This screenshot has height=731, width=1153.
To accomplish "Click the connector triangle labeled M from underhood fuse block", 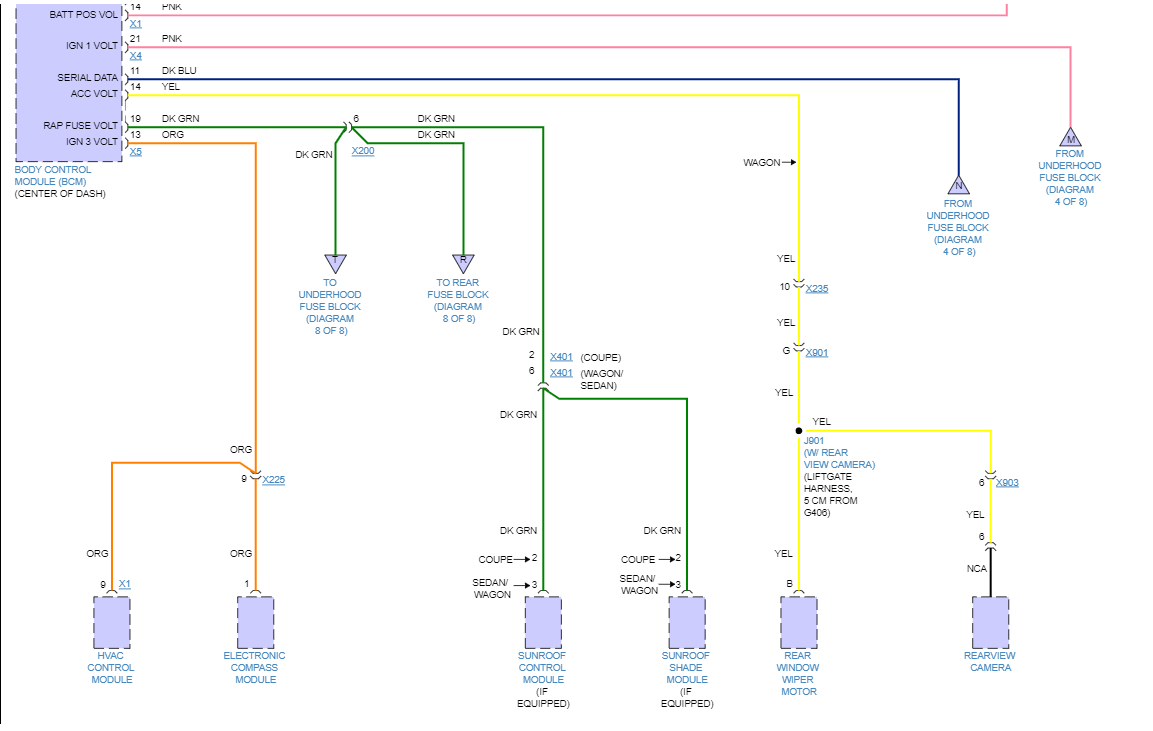I will pyautogui.click(x=1069, y=140).
